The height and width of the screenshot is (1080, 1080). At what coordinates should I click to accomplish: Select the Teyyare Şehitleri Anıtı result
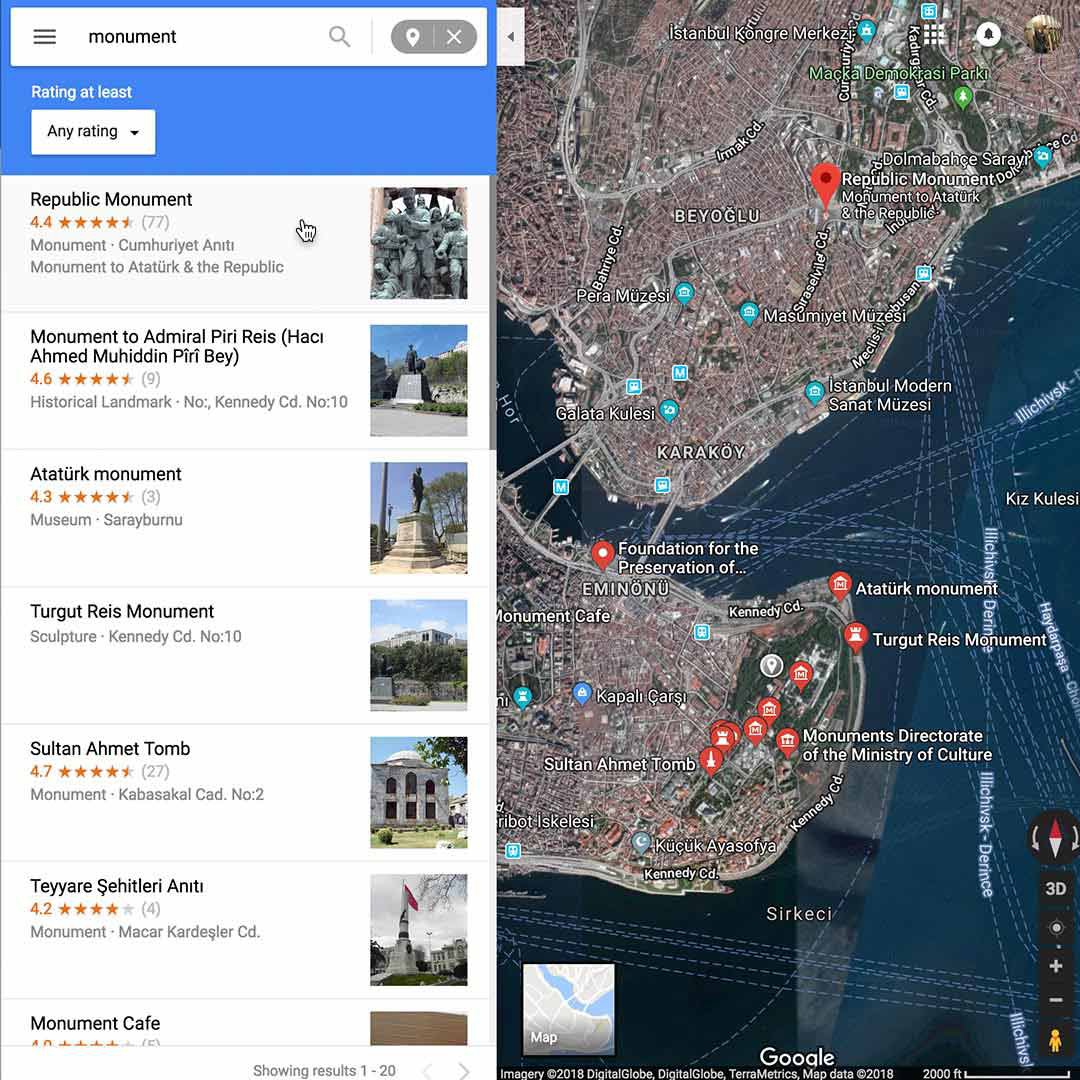click(245, 929)
